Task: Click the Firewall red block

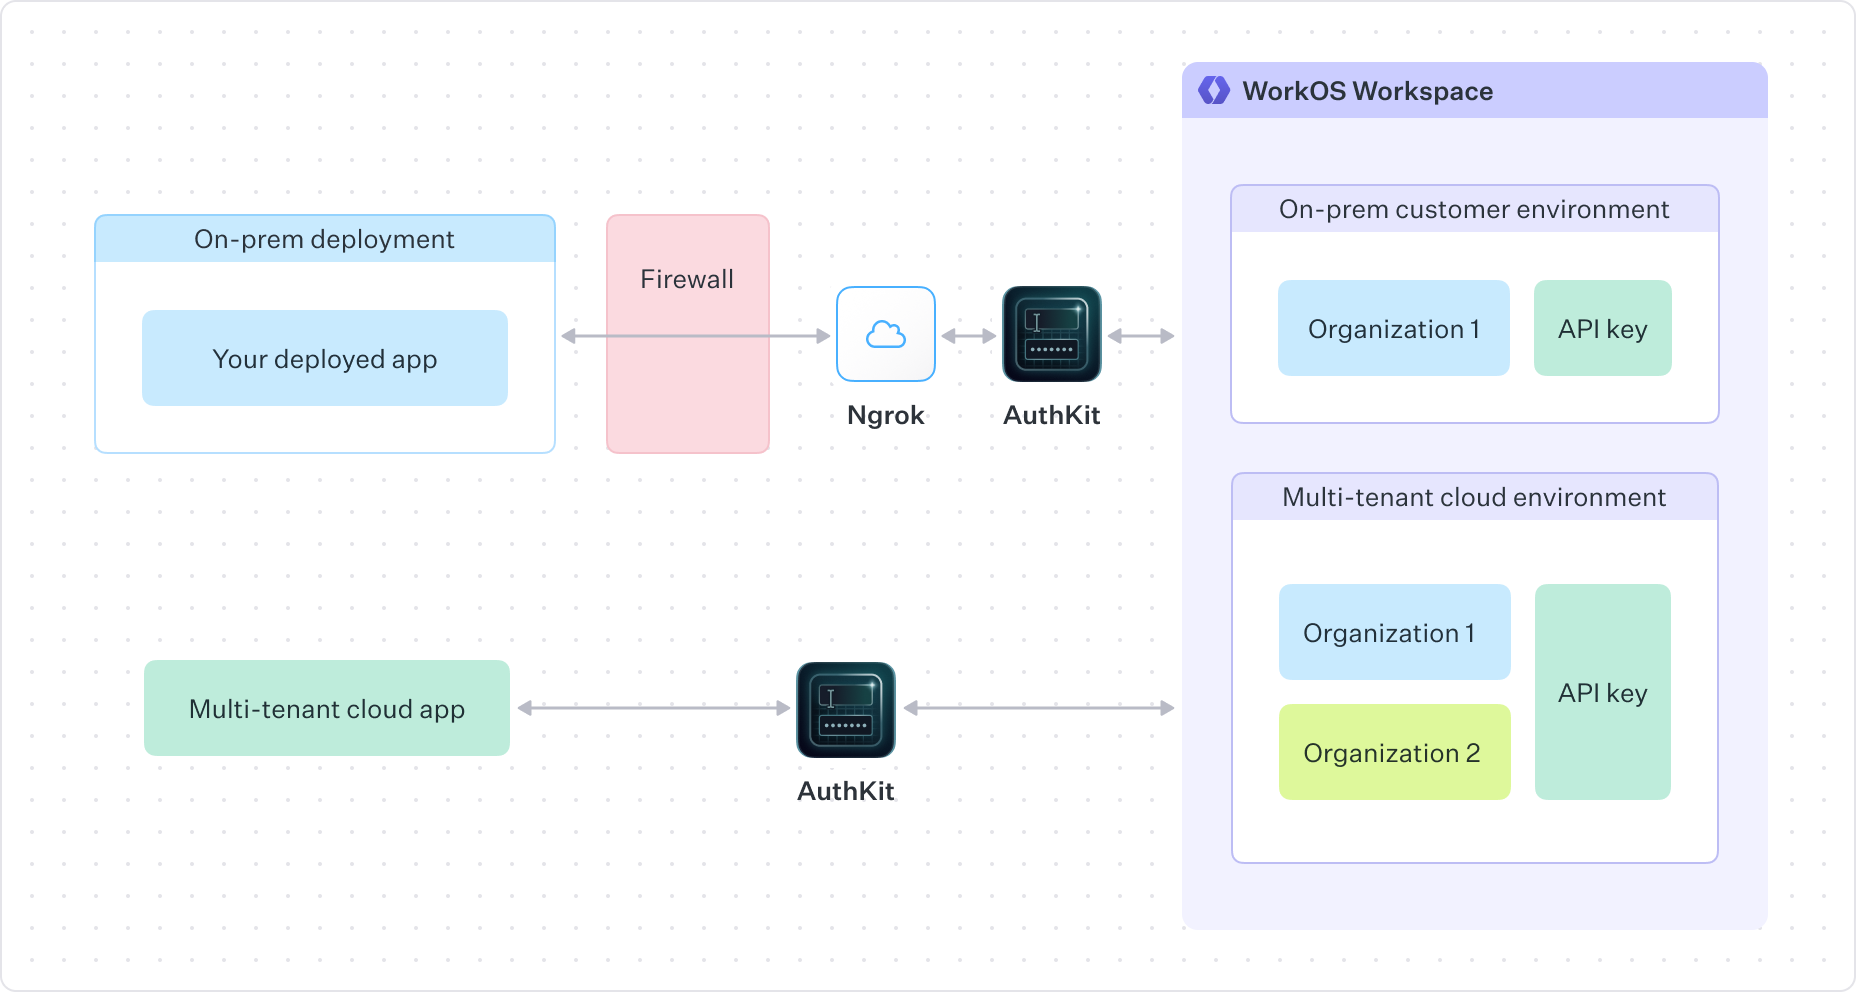Action: click(687, 332)
